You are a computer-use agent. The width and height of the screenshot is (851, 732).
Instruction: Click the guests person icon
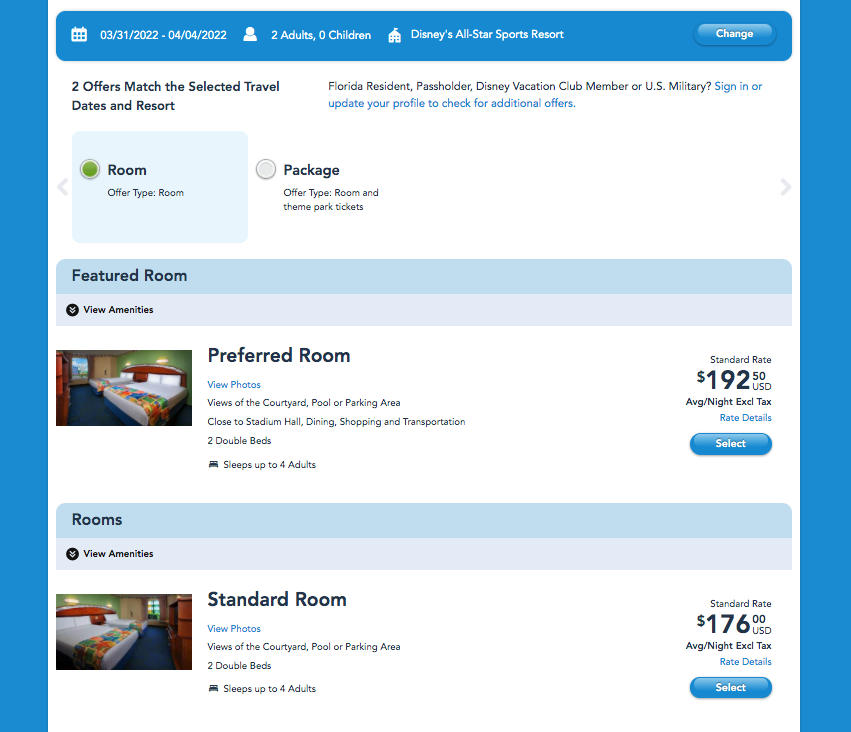(x=250, y=35)
